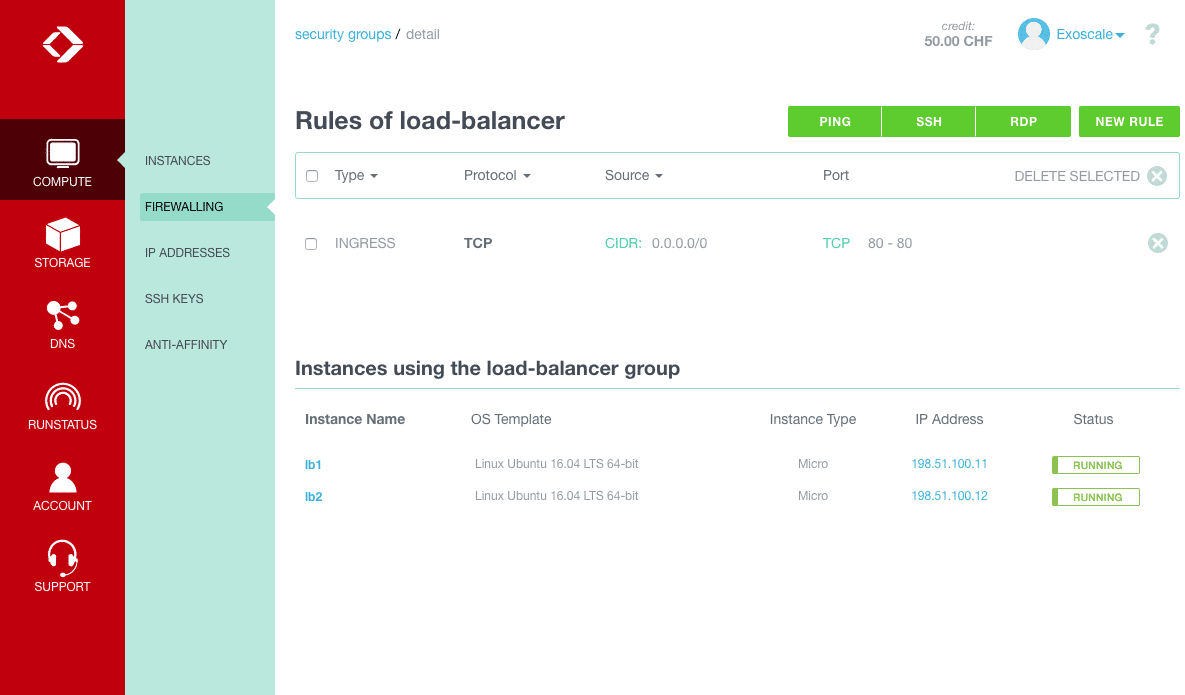1185x695 pixels.
Task: Click the Runstatus icon
Action: [x=62, y=397]
